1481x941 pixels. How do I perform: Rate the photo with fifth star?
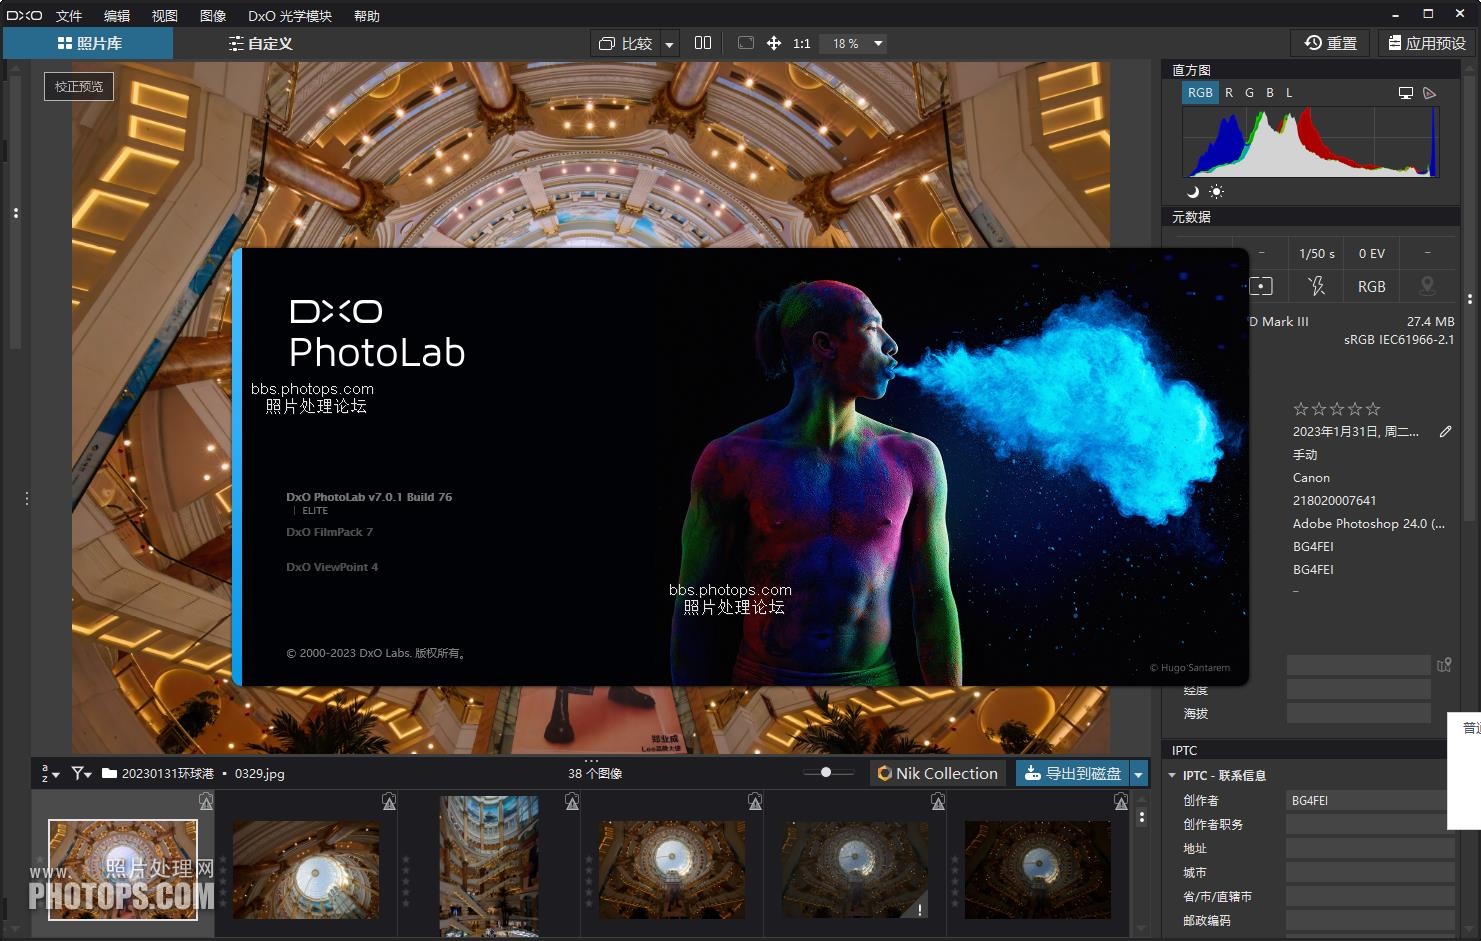1373,408
